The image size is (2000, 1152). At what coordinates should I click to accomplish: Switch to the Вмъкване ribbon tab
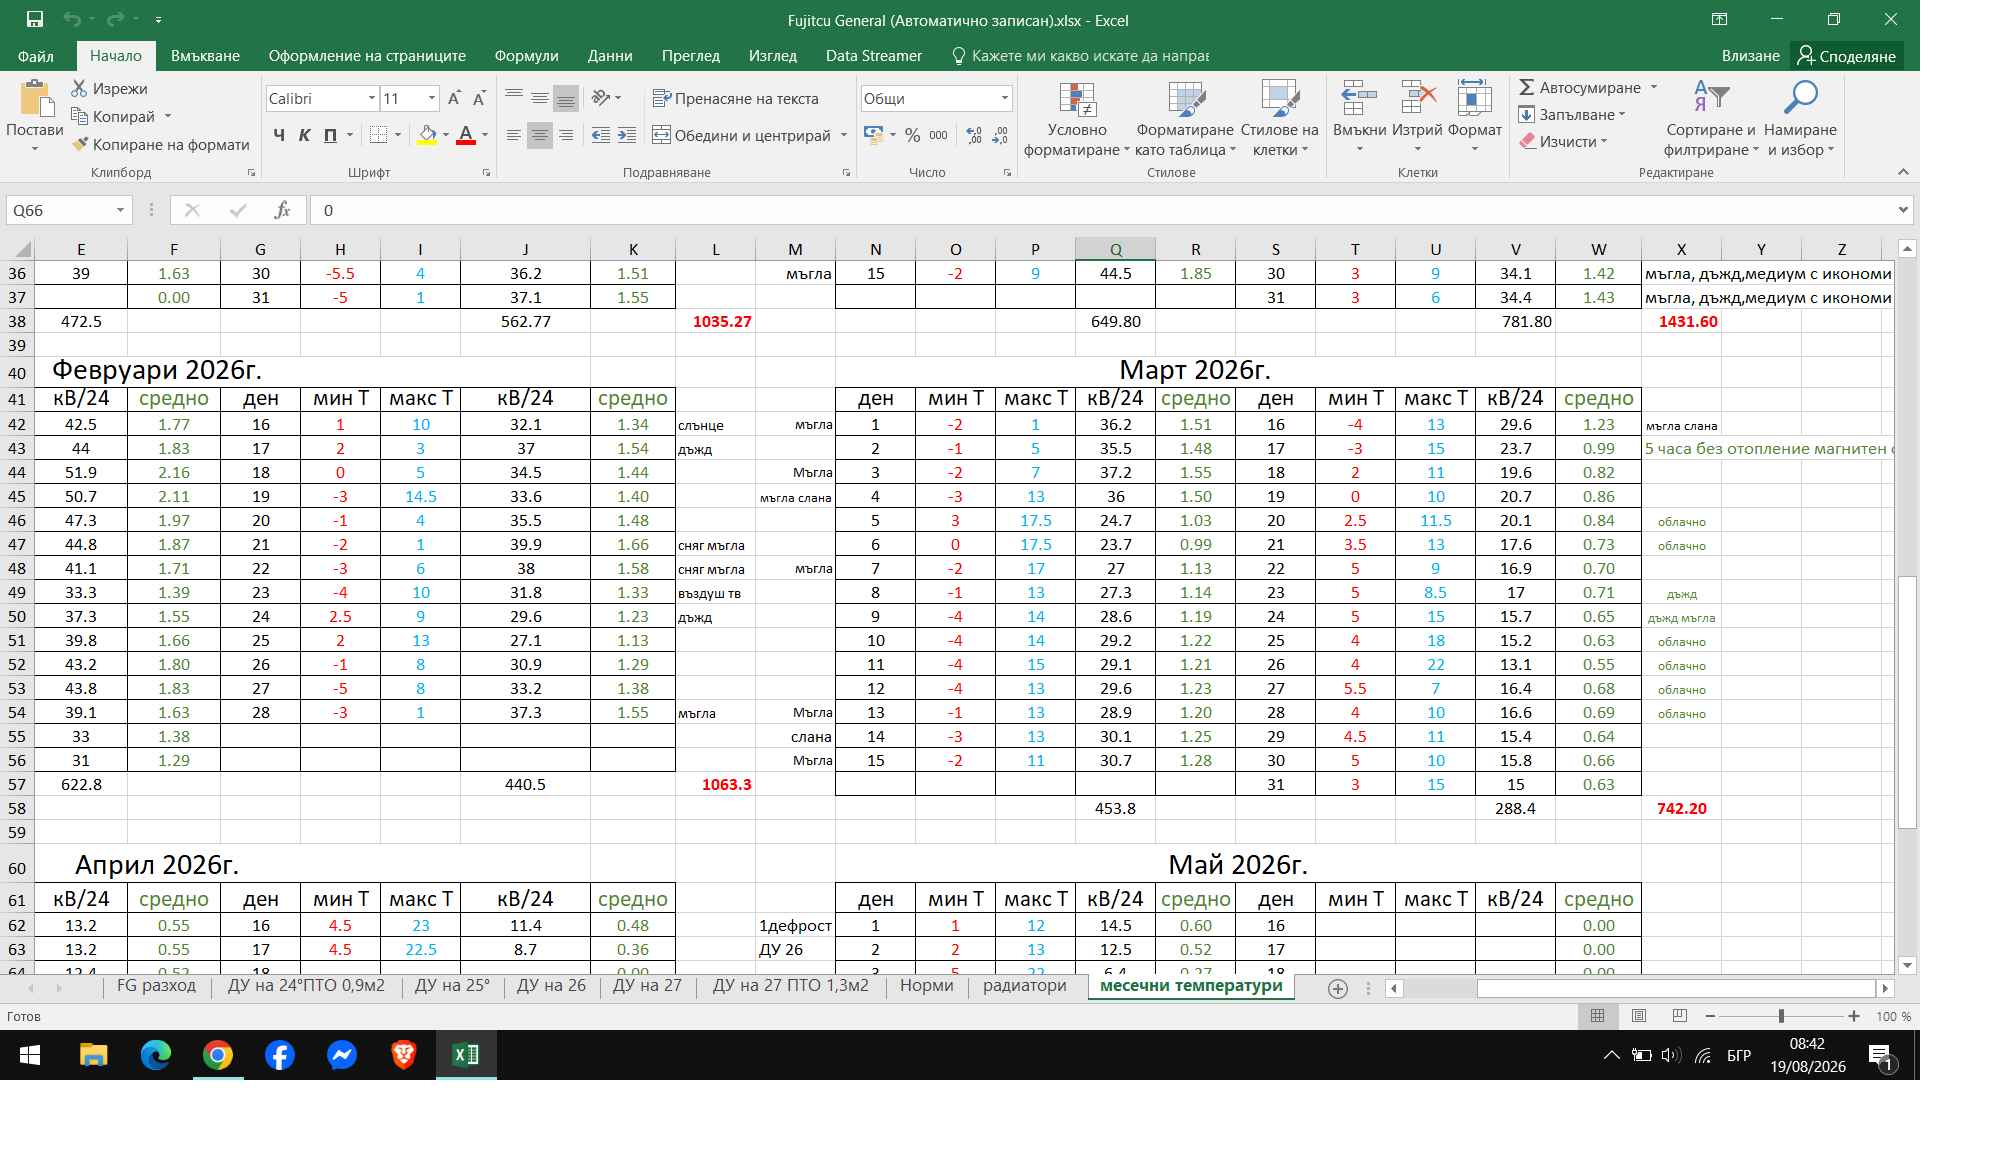[x=205, y=56]
